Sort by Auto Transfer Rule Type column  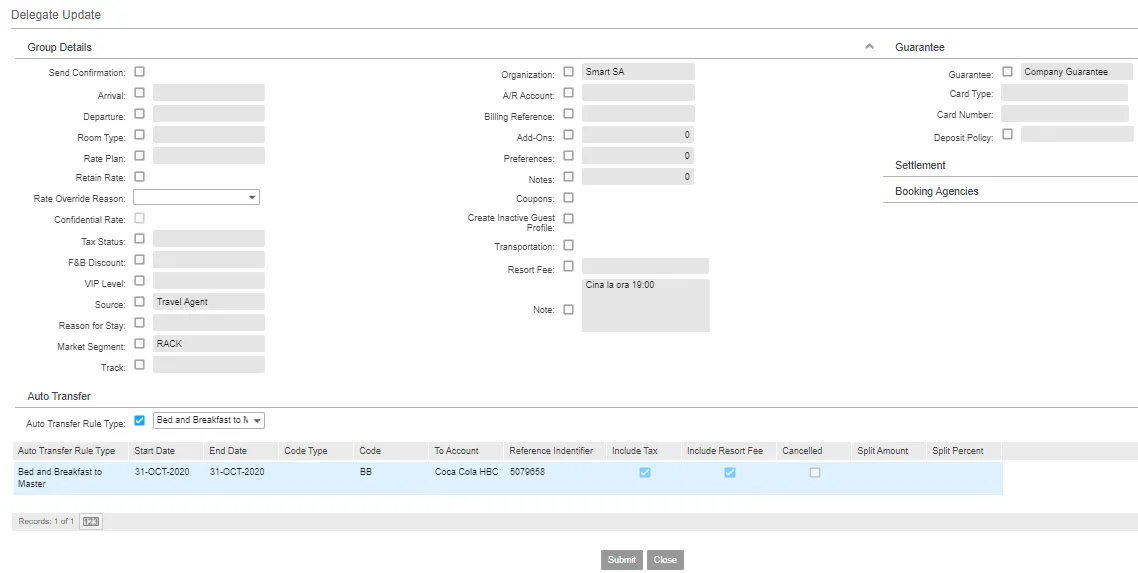[70, 451]
